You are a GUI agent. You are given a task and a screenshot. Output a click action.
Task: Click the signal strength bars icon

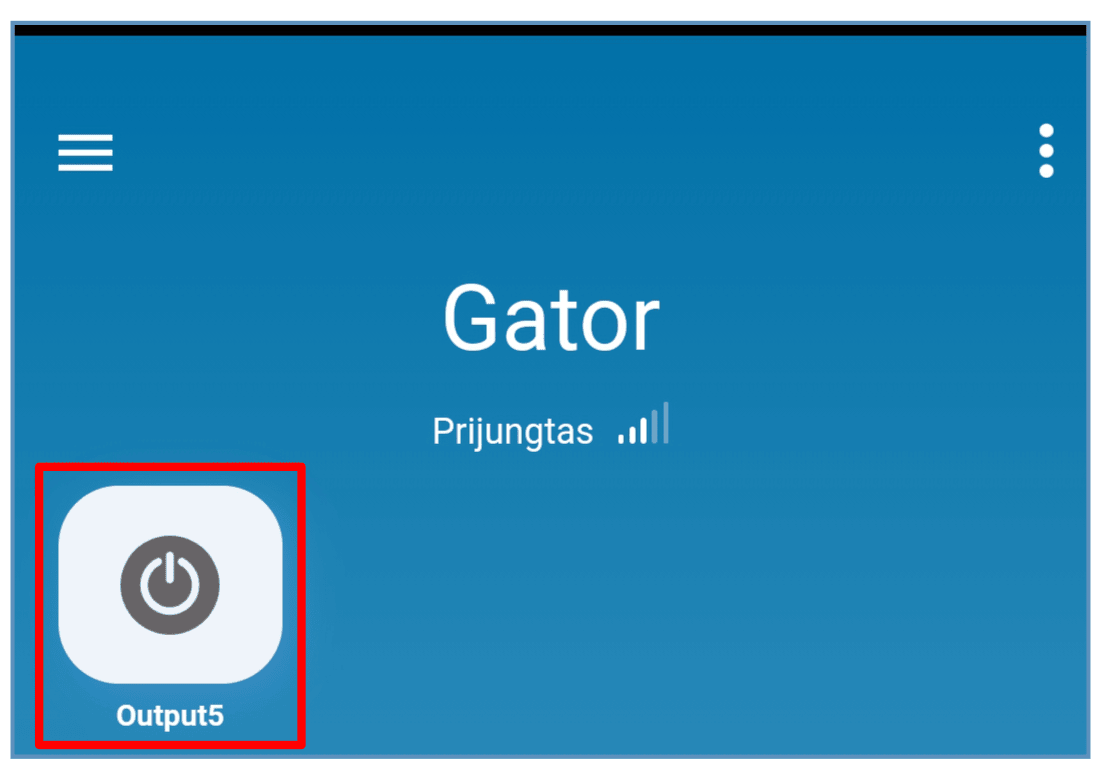643,424
